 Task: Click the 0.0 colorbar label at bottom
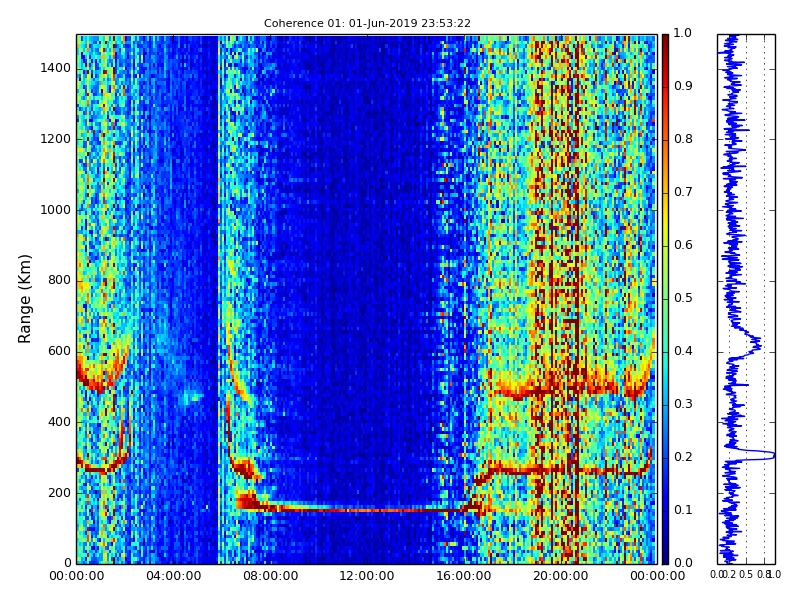pos(683,563)
